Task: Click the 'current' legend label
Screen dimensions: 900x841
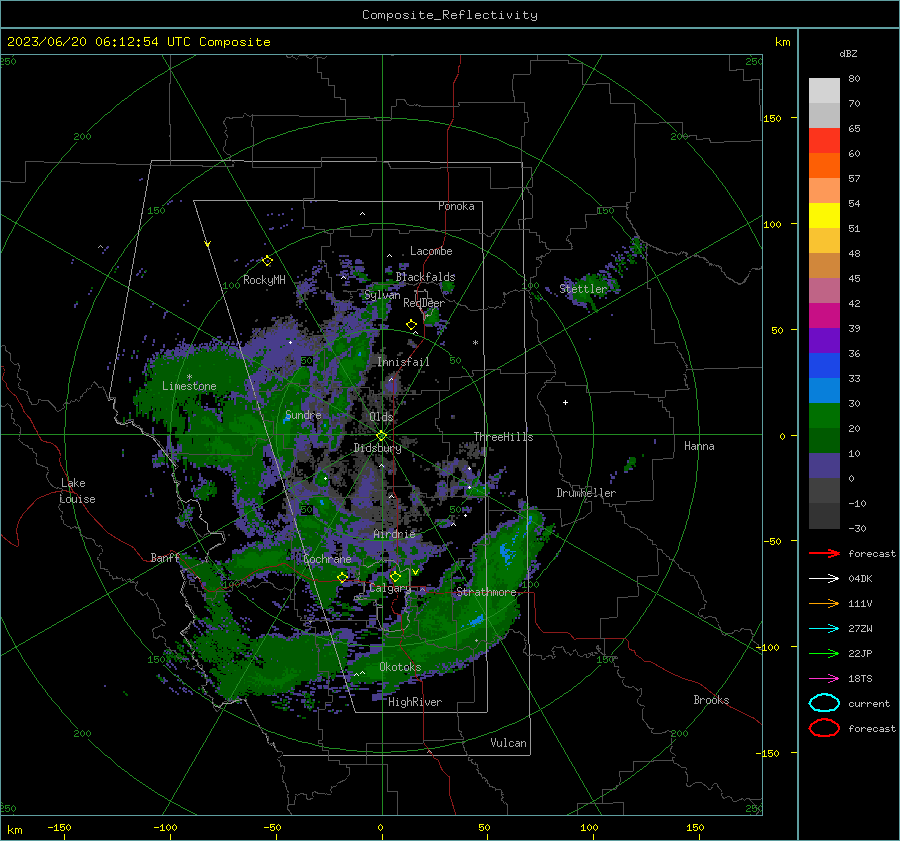Action: click(869, 704)
